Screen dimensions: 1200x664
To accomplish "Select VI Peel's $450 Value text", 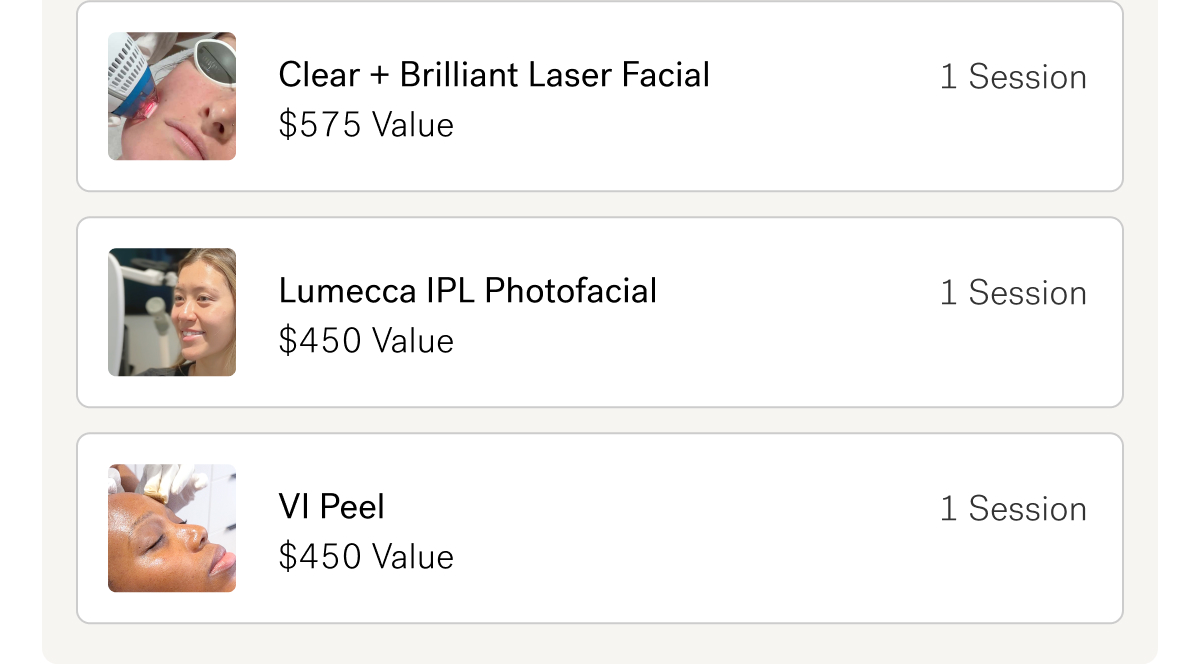I will tap(366, 557).
